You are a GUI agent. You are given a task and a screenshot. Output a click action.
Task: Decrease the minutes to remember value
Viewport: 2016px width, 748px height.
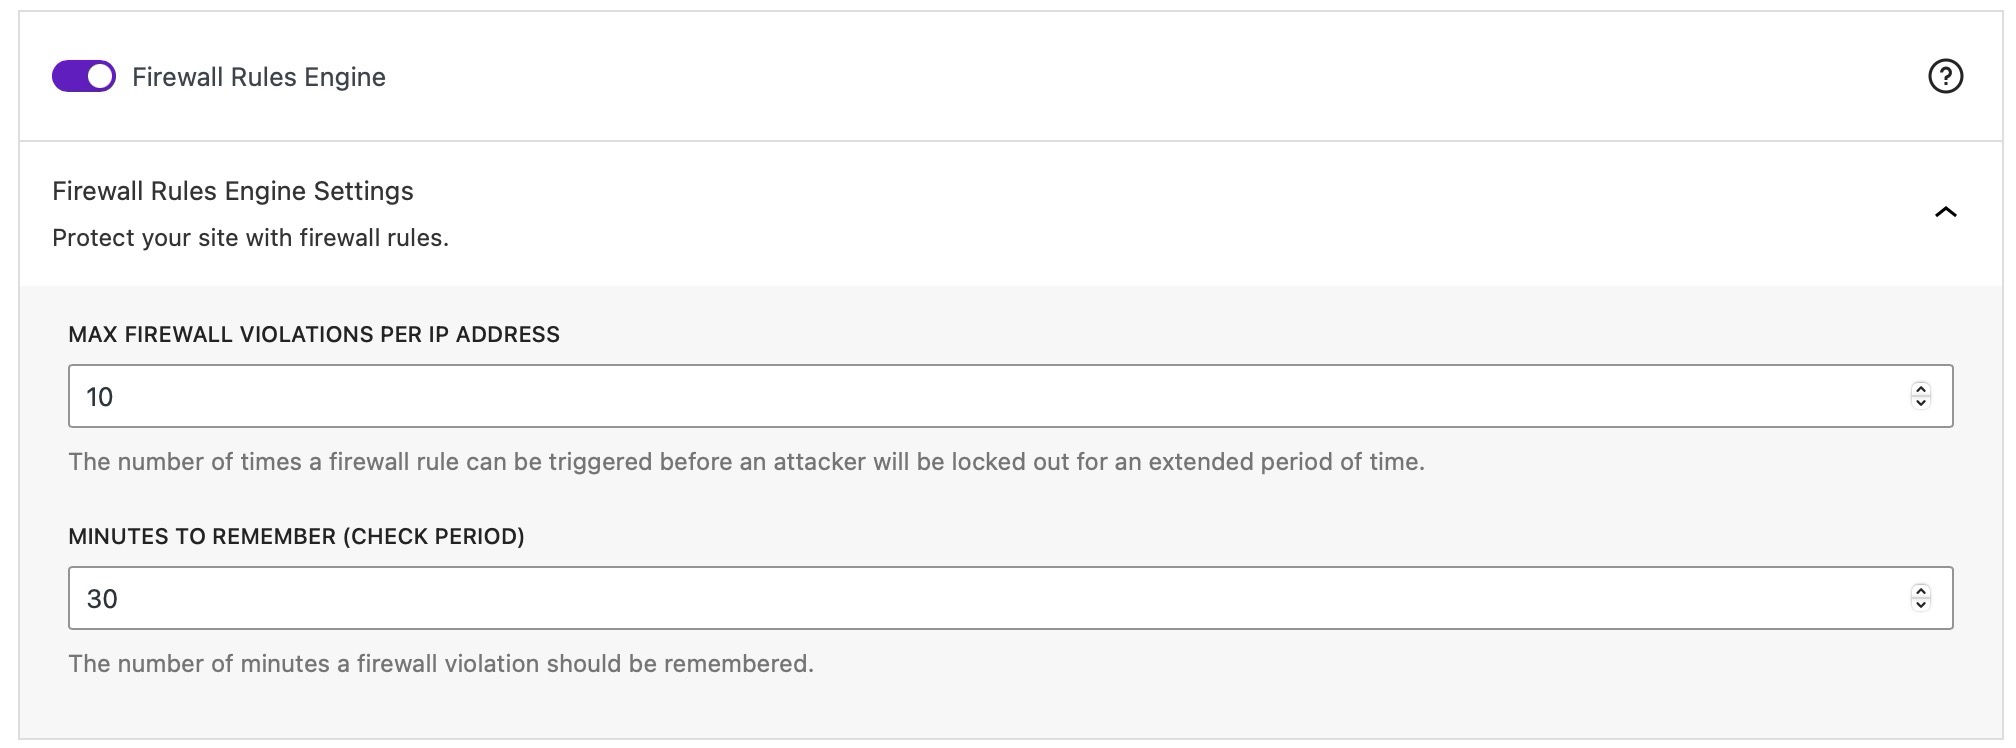coord(1920,605)
